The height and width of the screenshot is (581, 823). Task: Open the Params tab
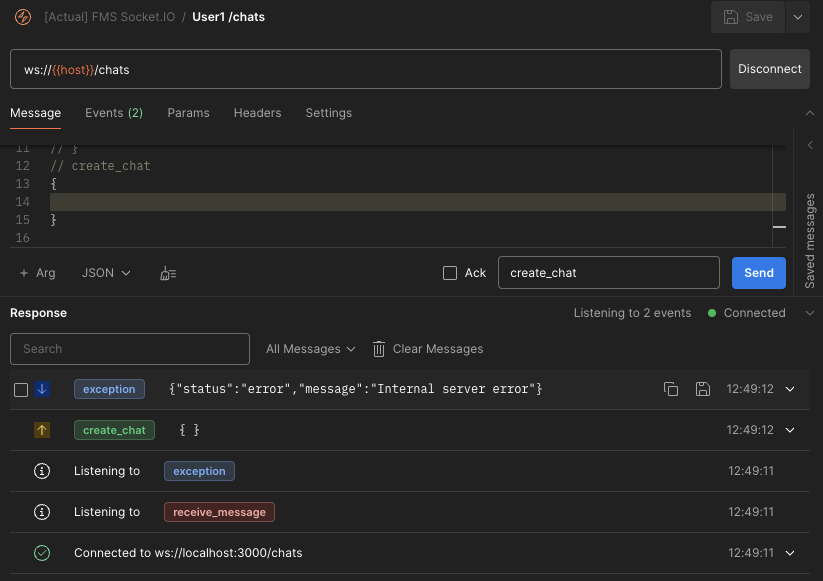(x=188, y=113)
